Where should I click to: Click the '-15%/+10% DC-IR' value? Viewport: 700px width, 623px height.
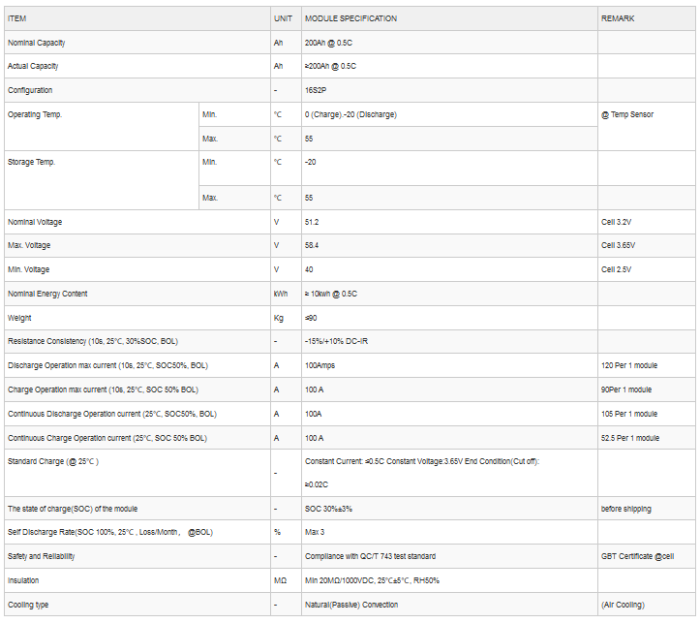tap(336, 341)
